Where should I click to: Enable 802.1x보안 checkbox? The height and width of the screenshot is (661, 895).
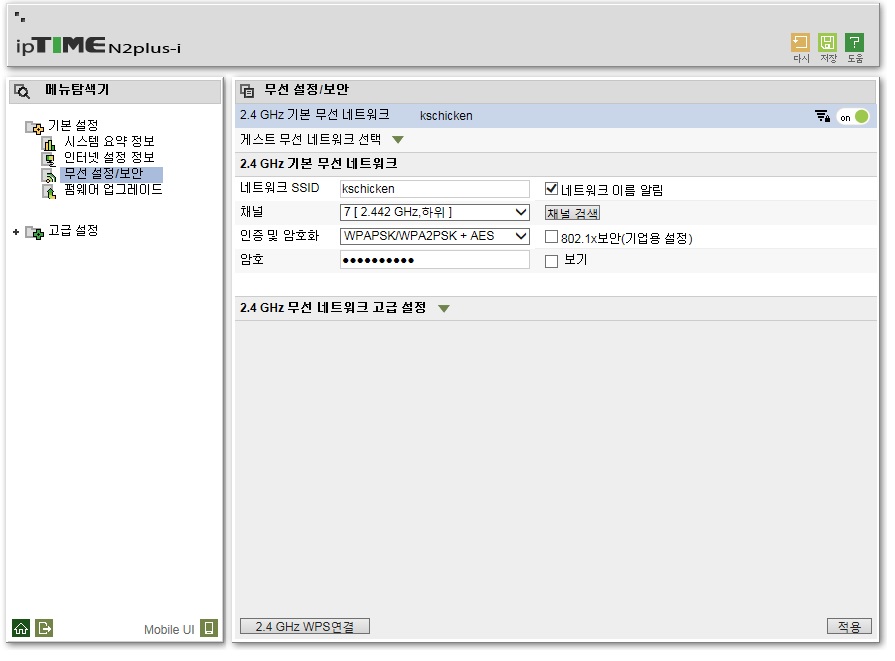(551, 236)
